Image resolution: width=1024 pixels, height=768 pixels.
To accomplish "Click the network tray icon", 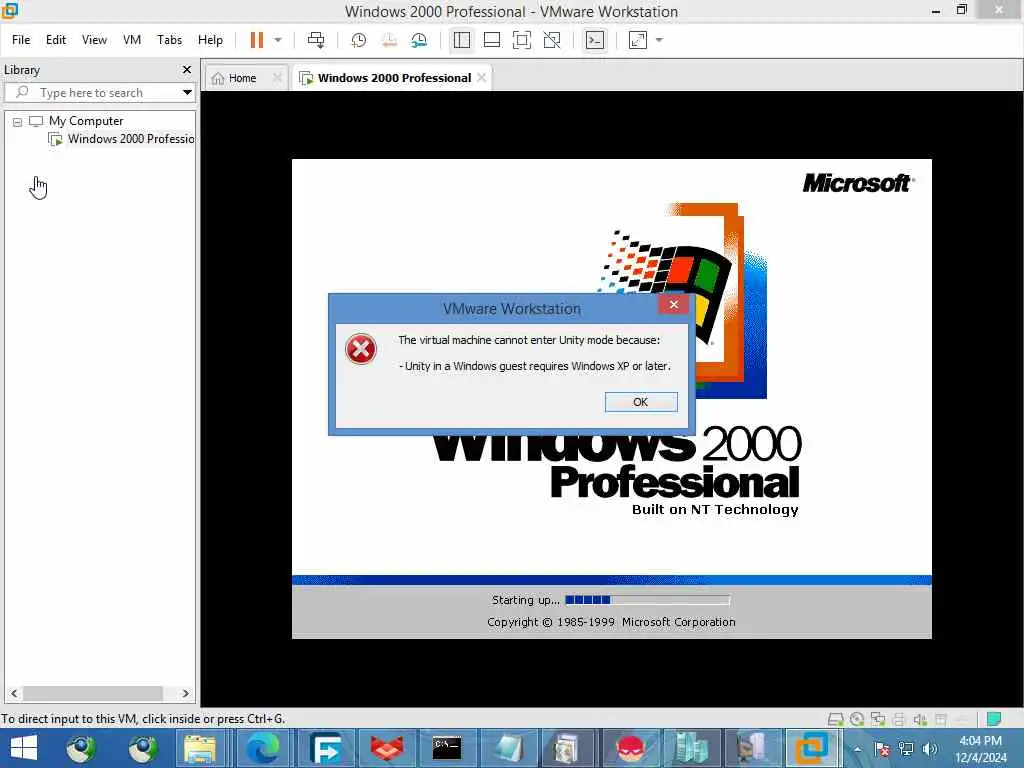I will click(x=906, y=749).
